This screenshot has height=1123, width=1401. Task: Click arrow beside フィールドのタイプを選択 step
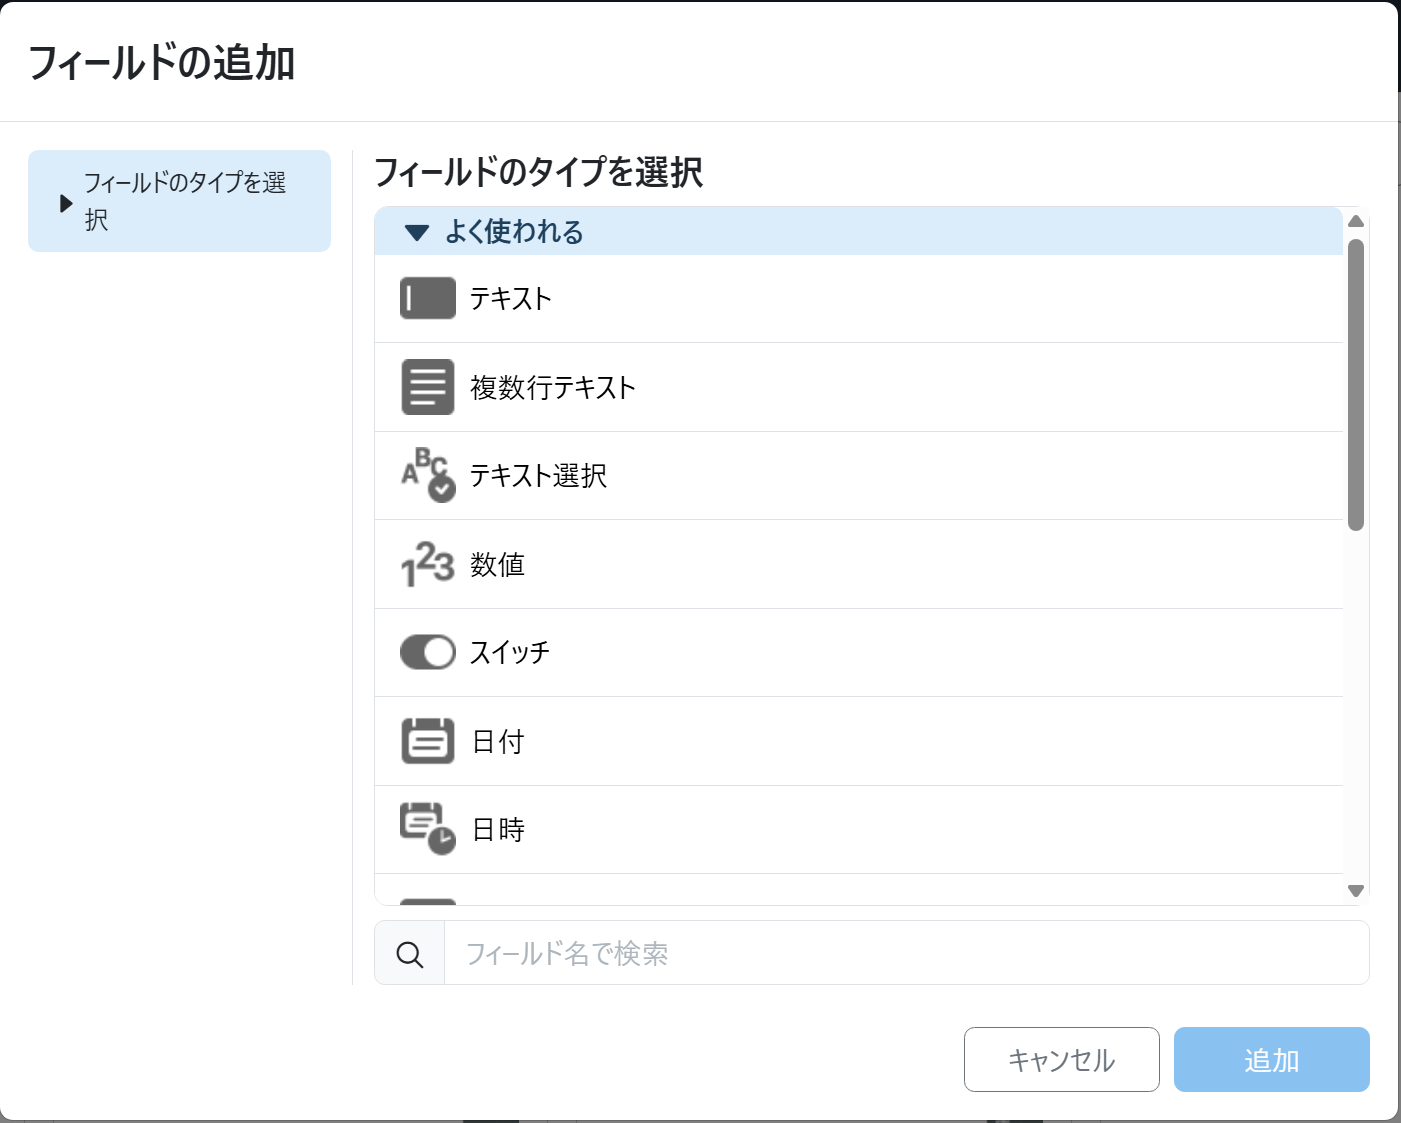click(66, 203)
